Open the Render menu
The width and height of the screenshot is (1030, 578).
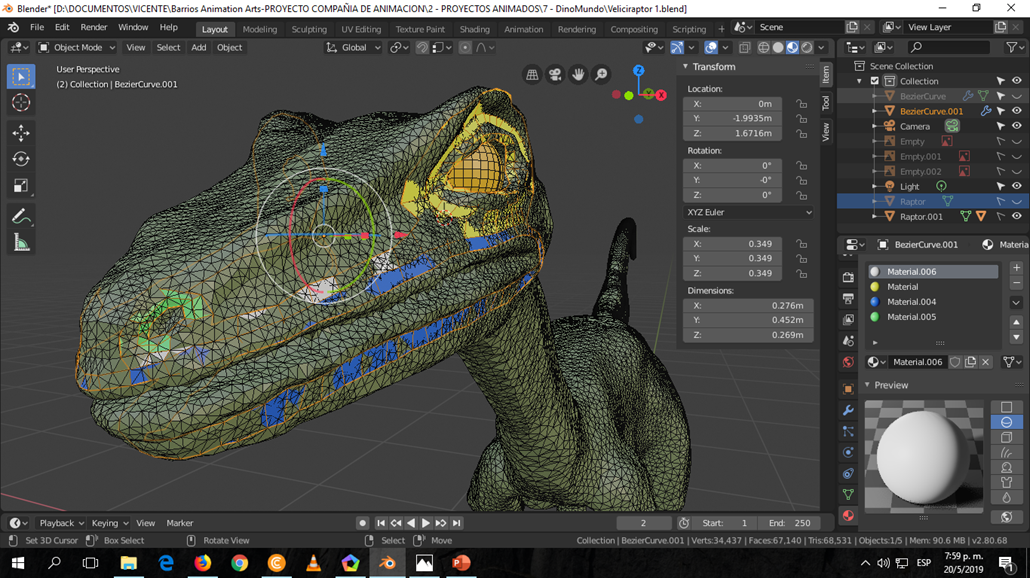click(x=93, y=28)
